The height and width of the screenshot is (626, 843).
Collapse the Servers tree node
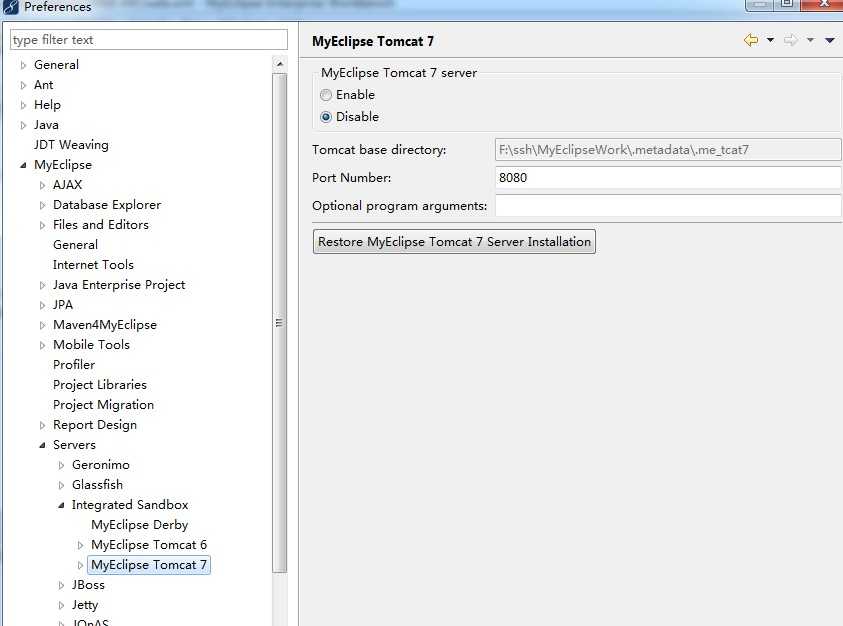42,445
